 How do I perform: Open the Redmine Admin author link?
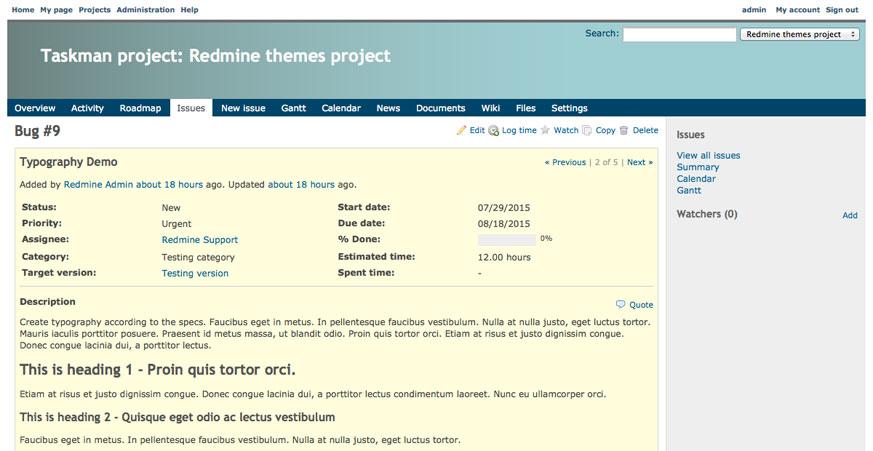(99, 184)
